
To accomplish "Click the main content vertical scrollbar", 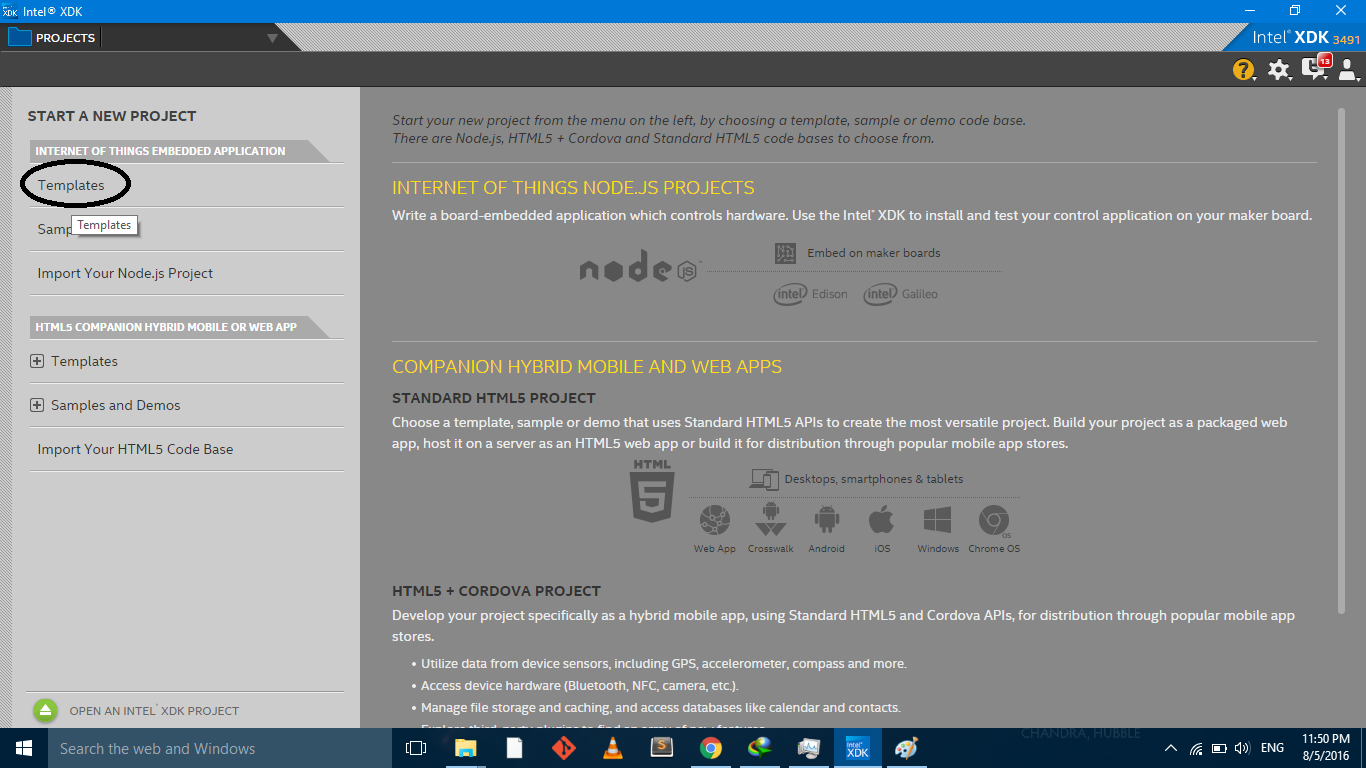I will [x=1341, y=360].
